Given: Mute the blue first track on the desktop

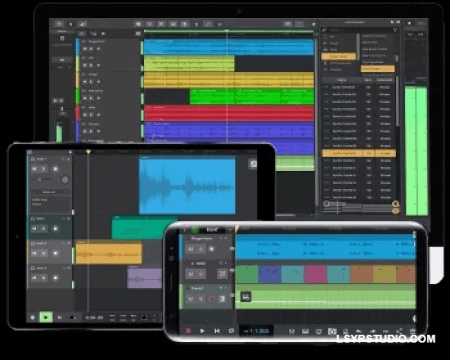Looking at the screenshot, I should point(85,49).
